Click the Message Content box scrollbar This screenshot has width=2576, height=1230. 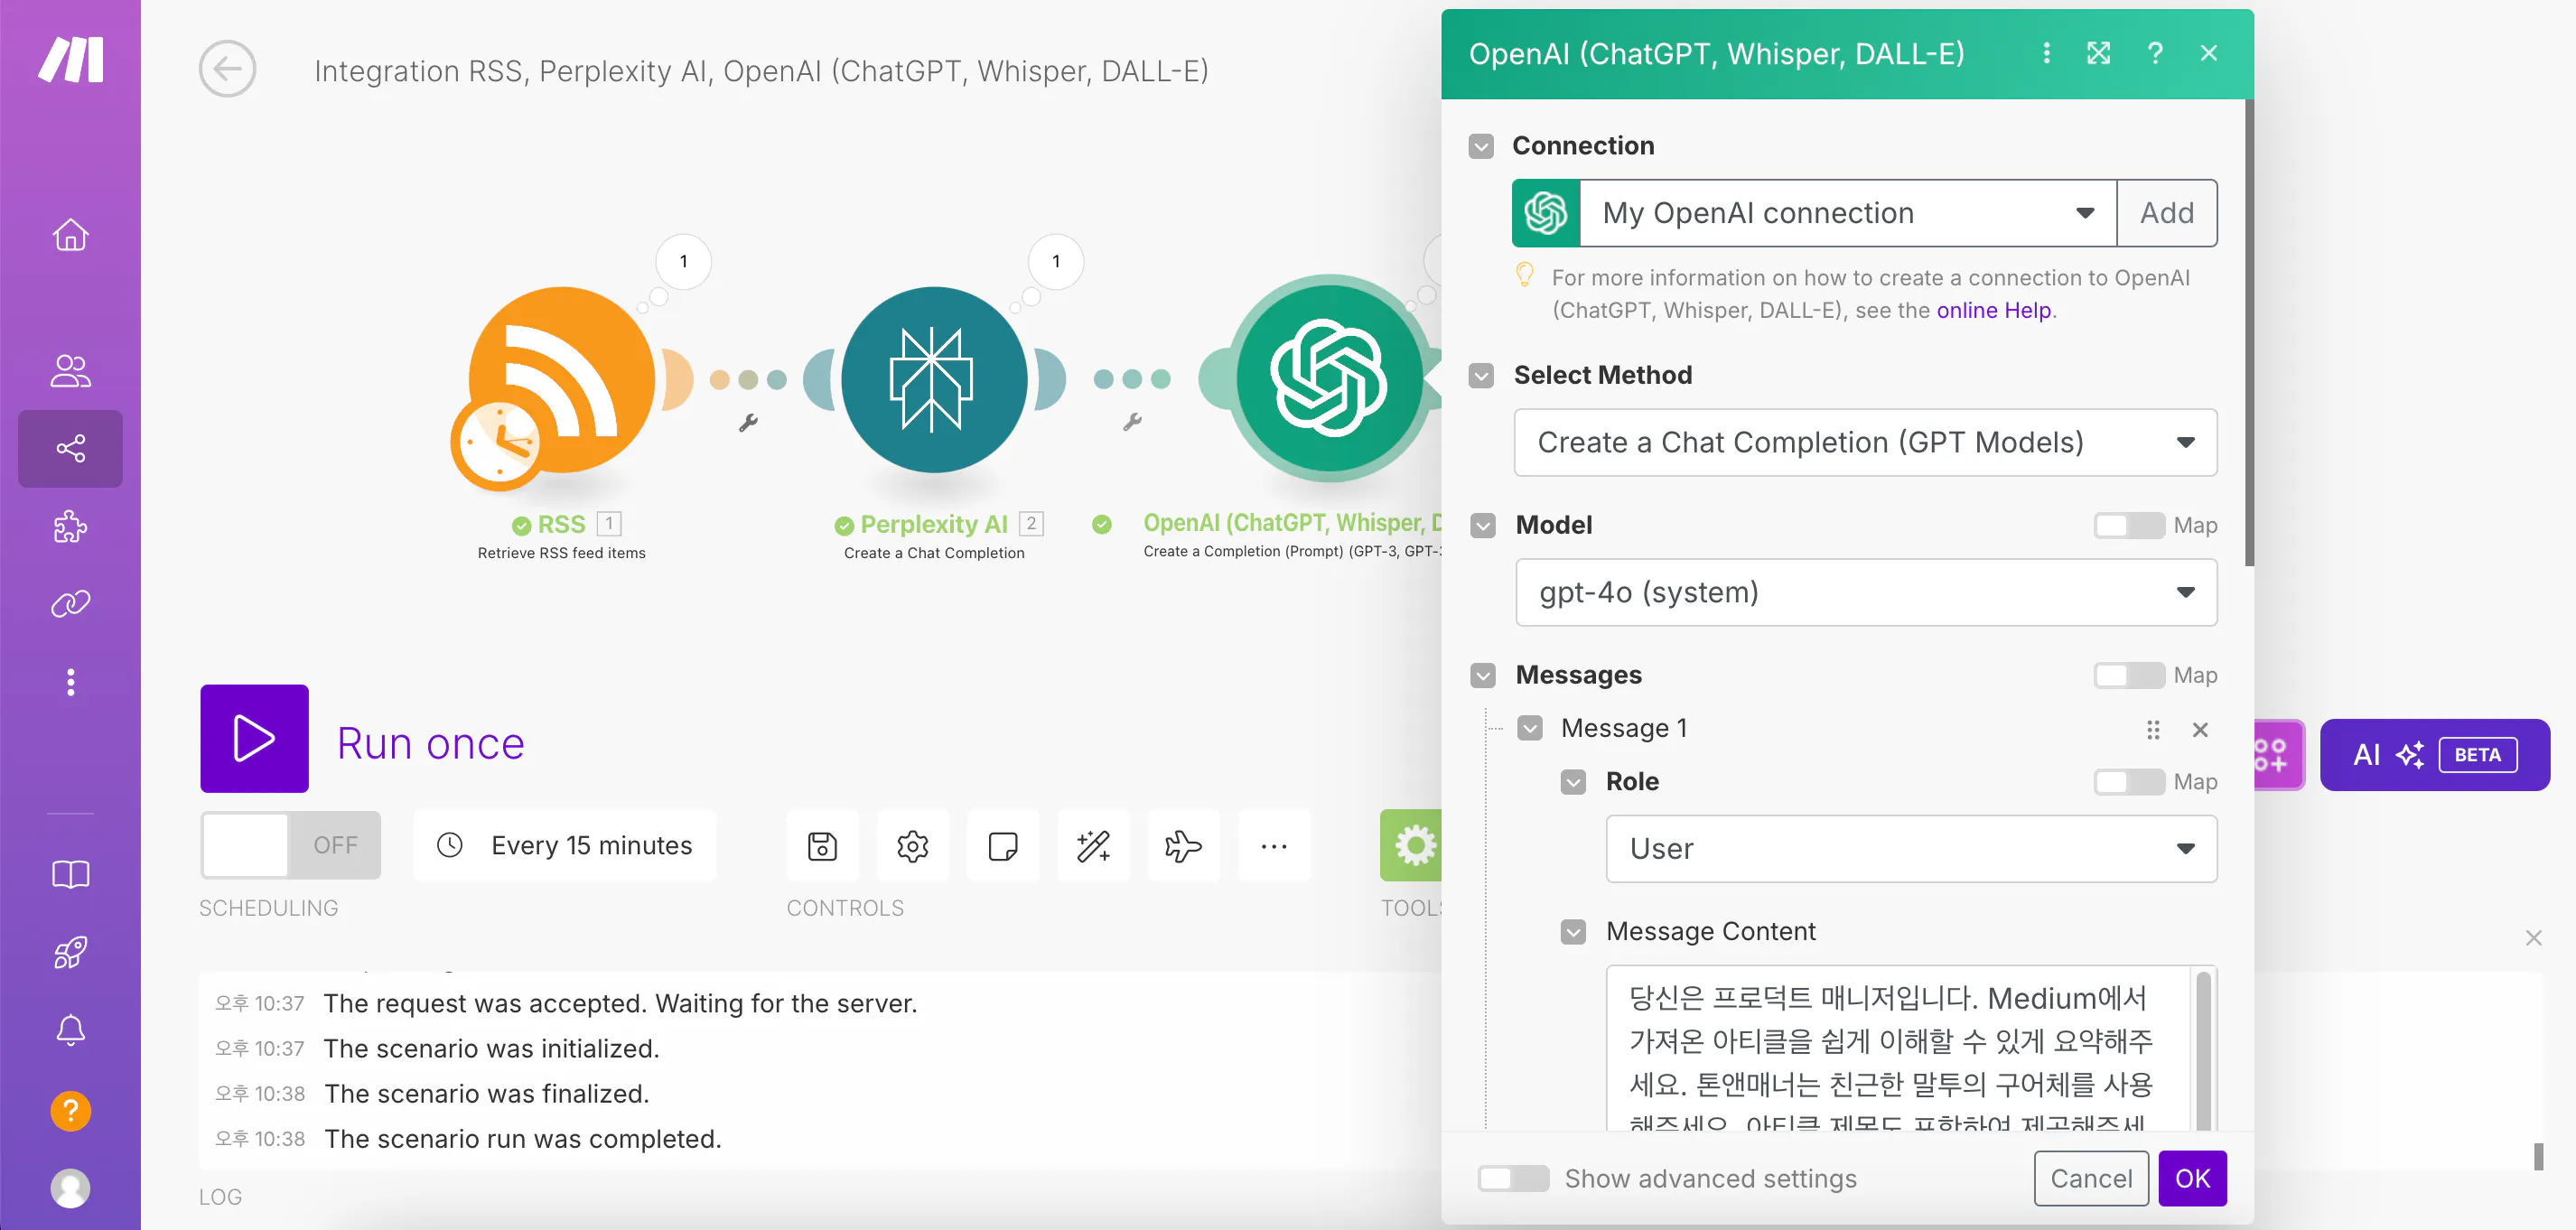pyautogui.click(x=2203, y=1050)
